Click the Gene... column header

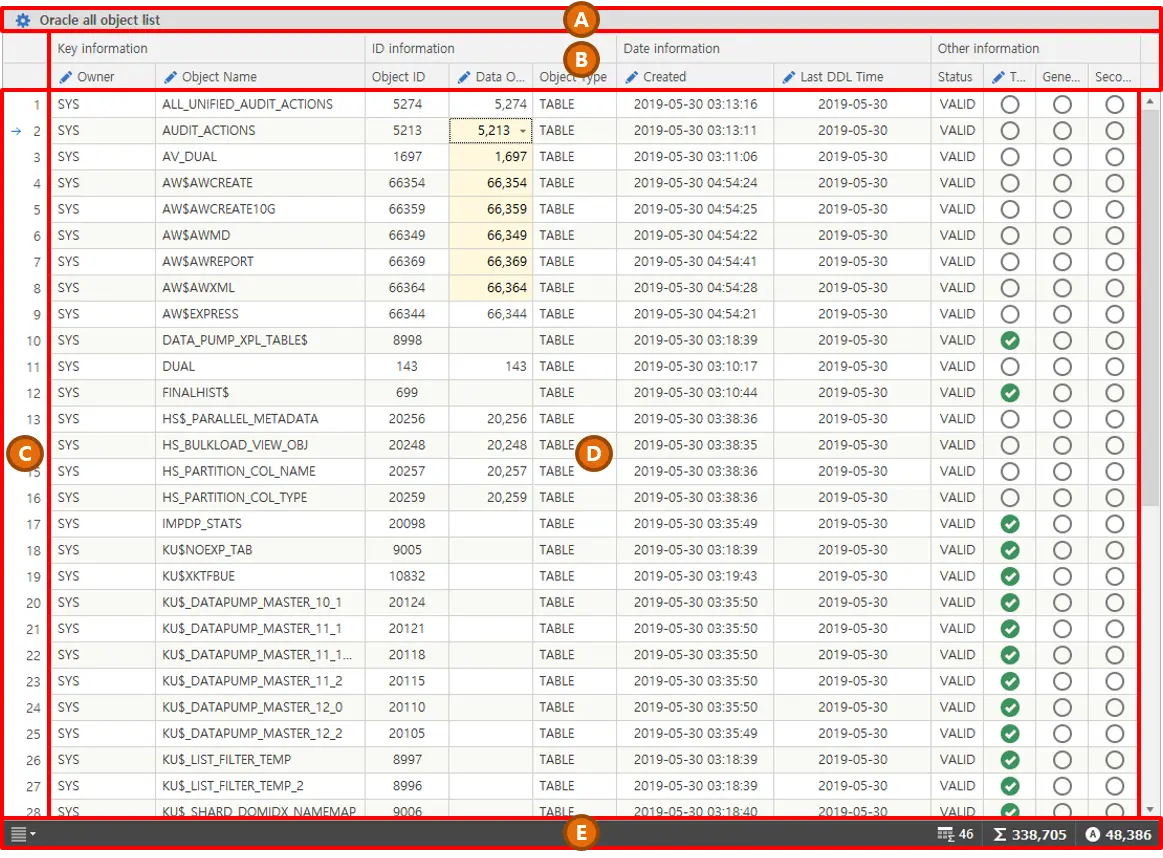coord(1061,76)
